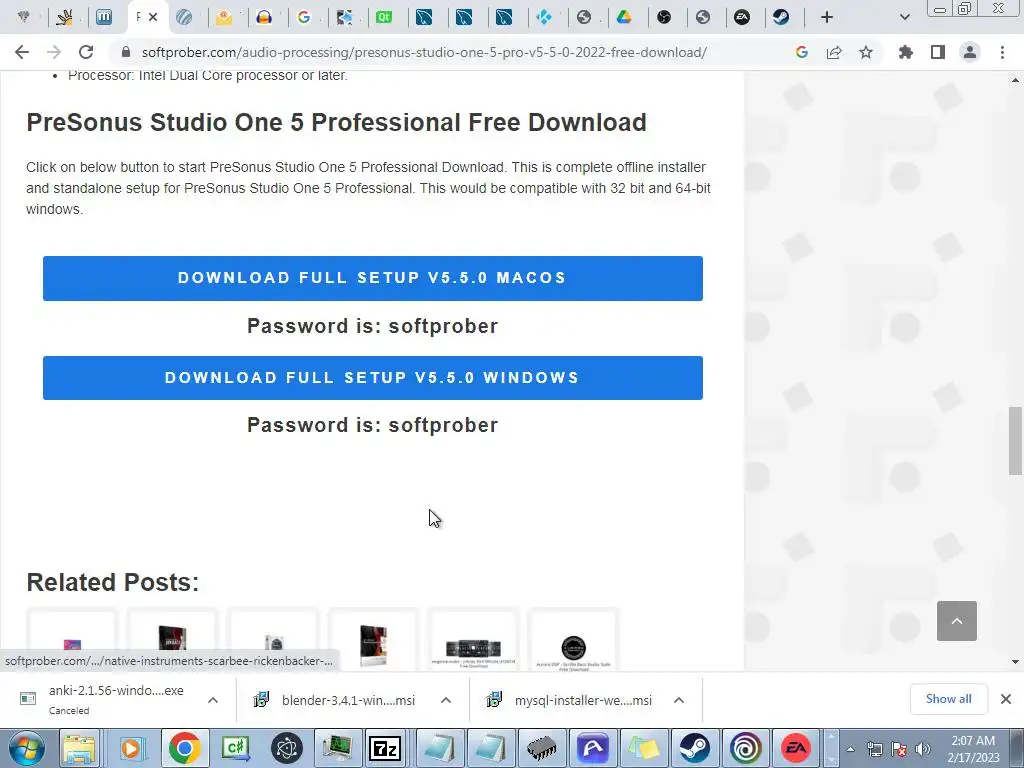Toggle the browser side panel
The image size is (1024, 768).
click(938, 52)
